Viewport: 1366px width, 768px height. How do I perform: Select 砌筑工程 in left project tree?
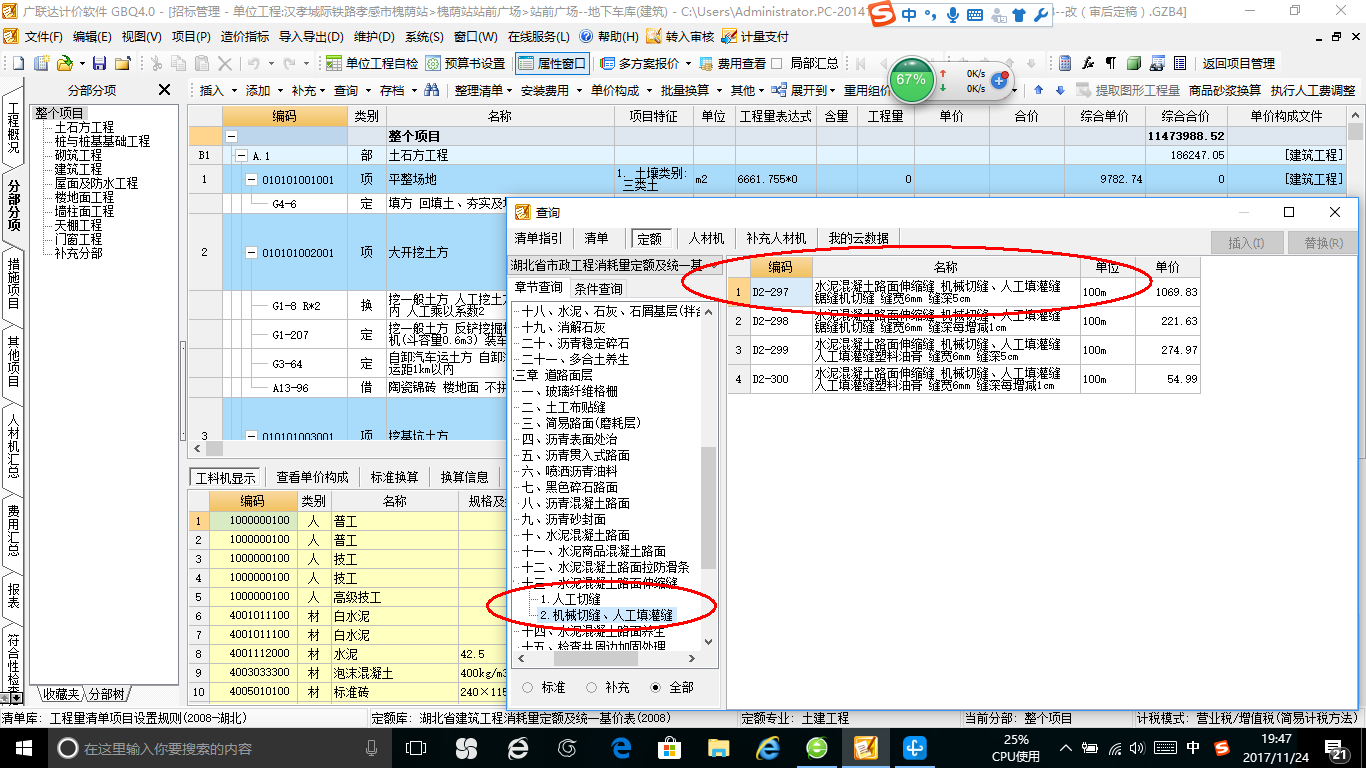coord(78,156)
